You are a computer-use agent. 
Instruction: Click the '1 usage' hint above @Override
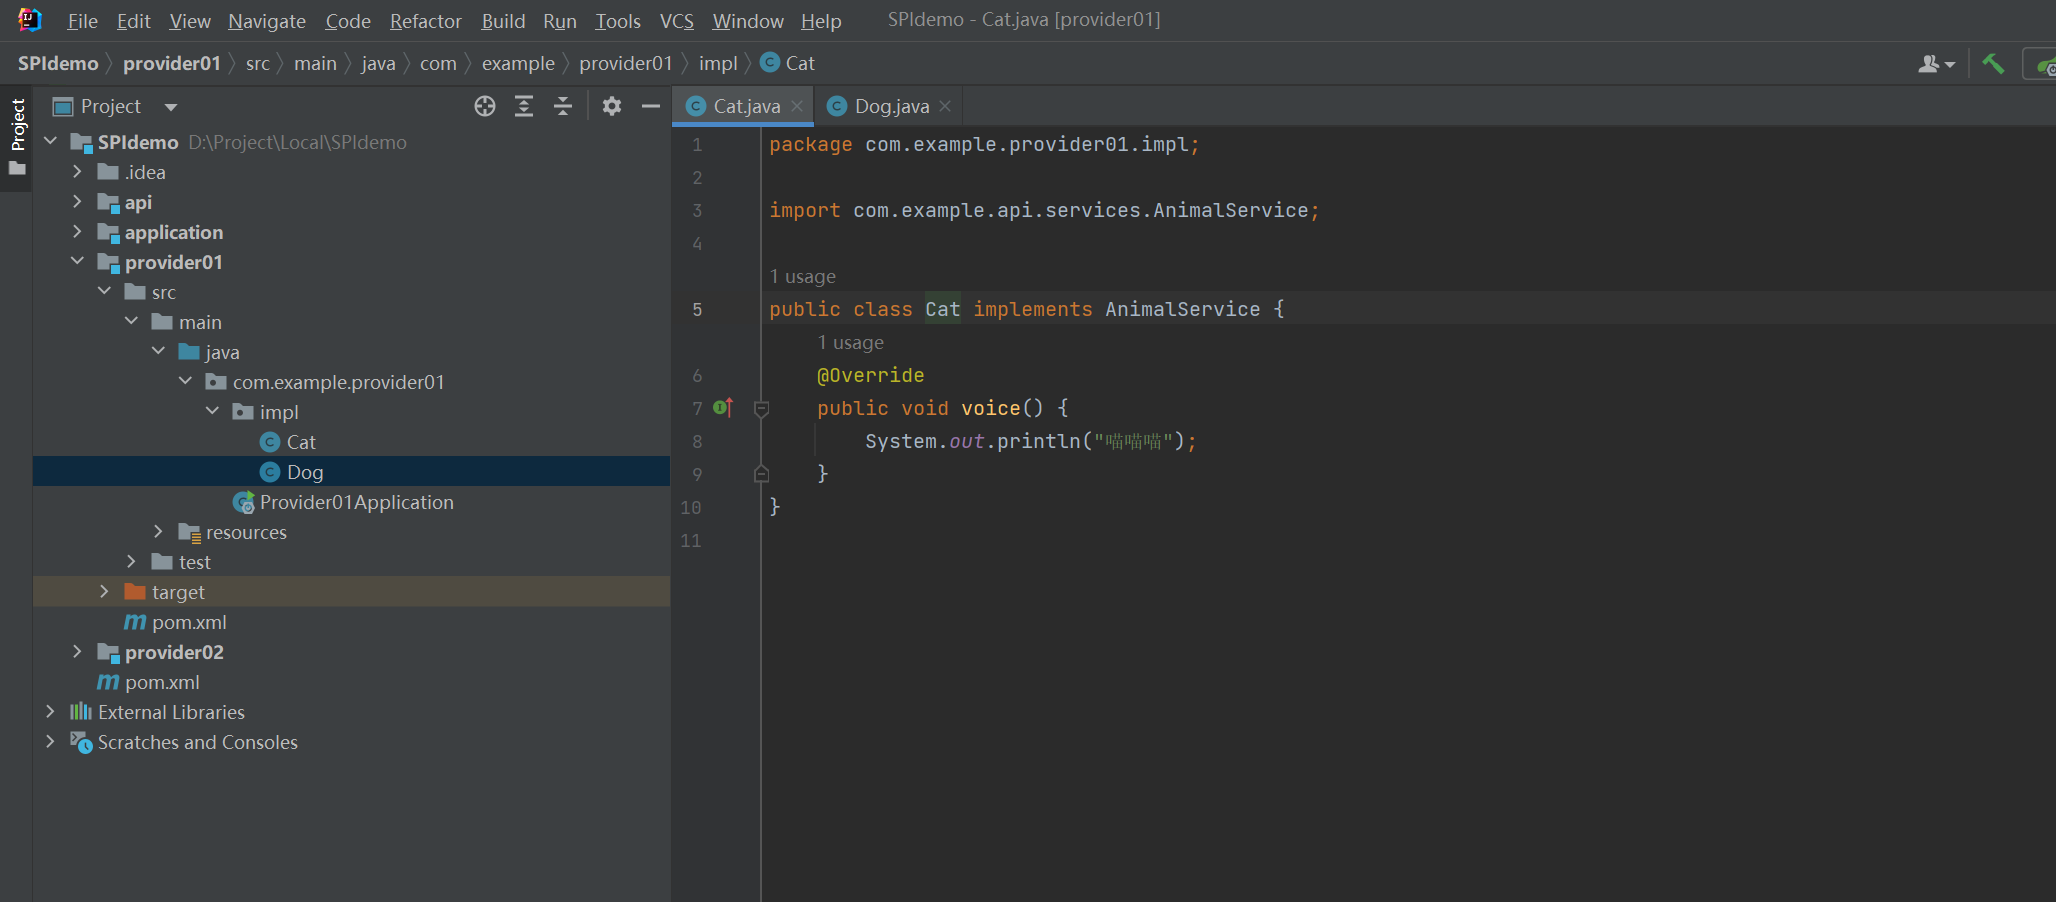pos(851,342)
